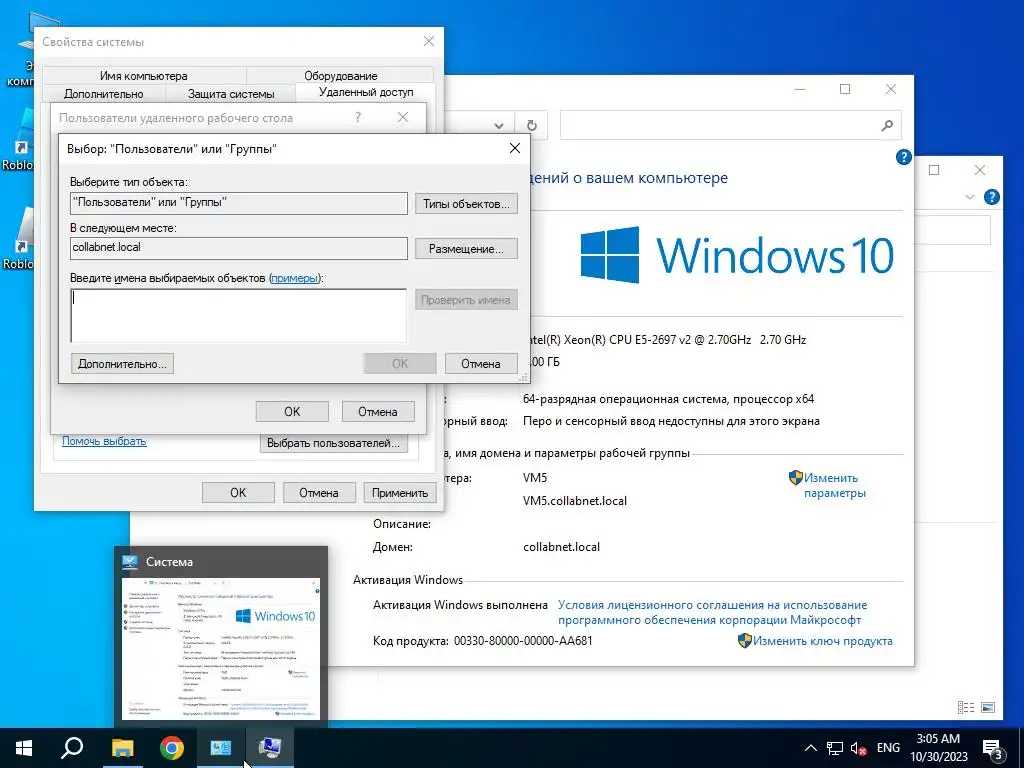Screen dimensions: 1024x768
Task: Click the shield next to Изменить параметры
Action: 795,477
